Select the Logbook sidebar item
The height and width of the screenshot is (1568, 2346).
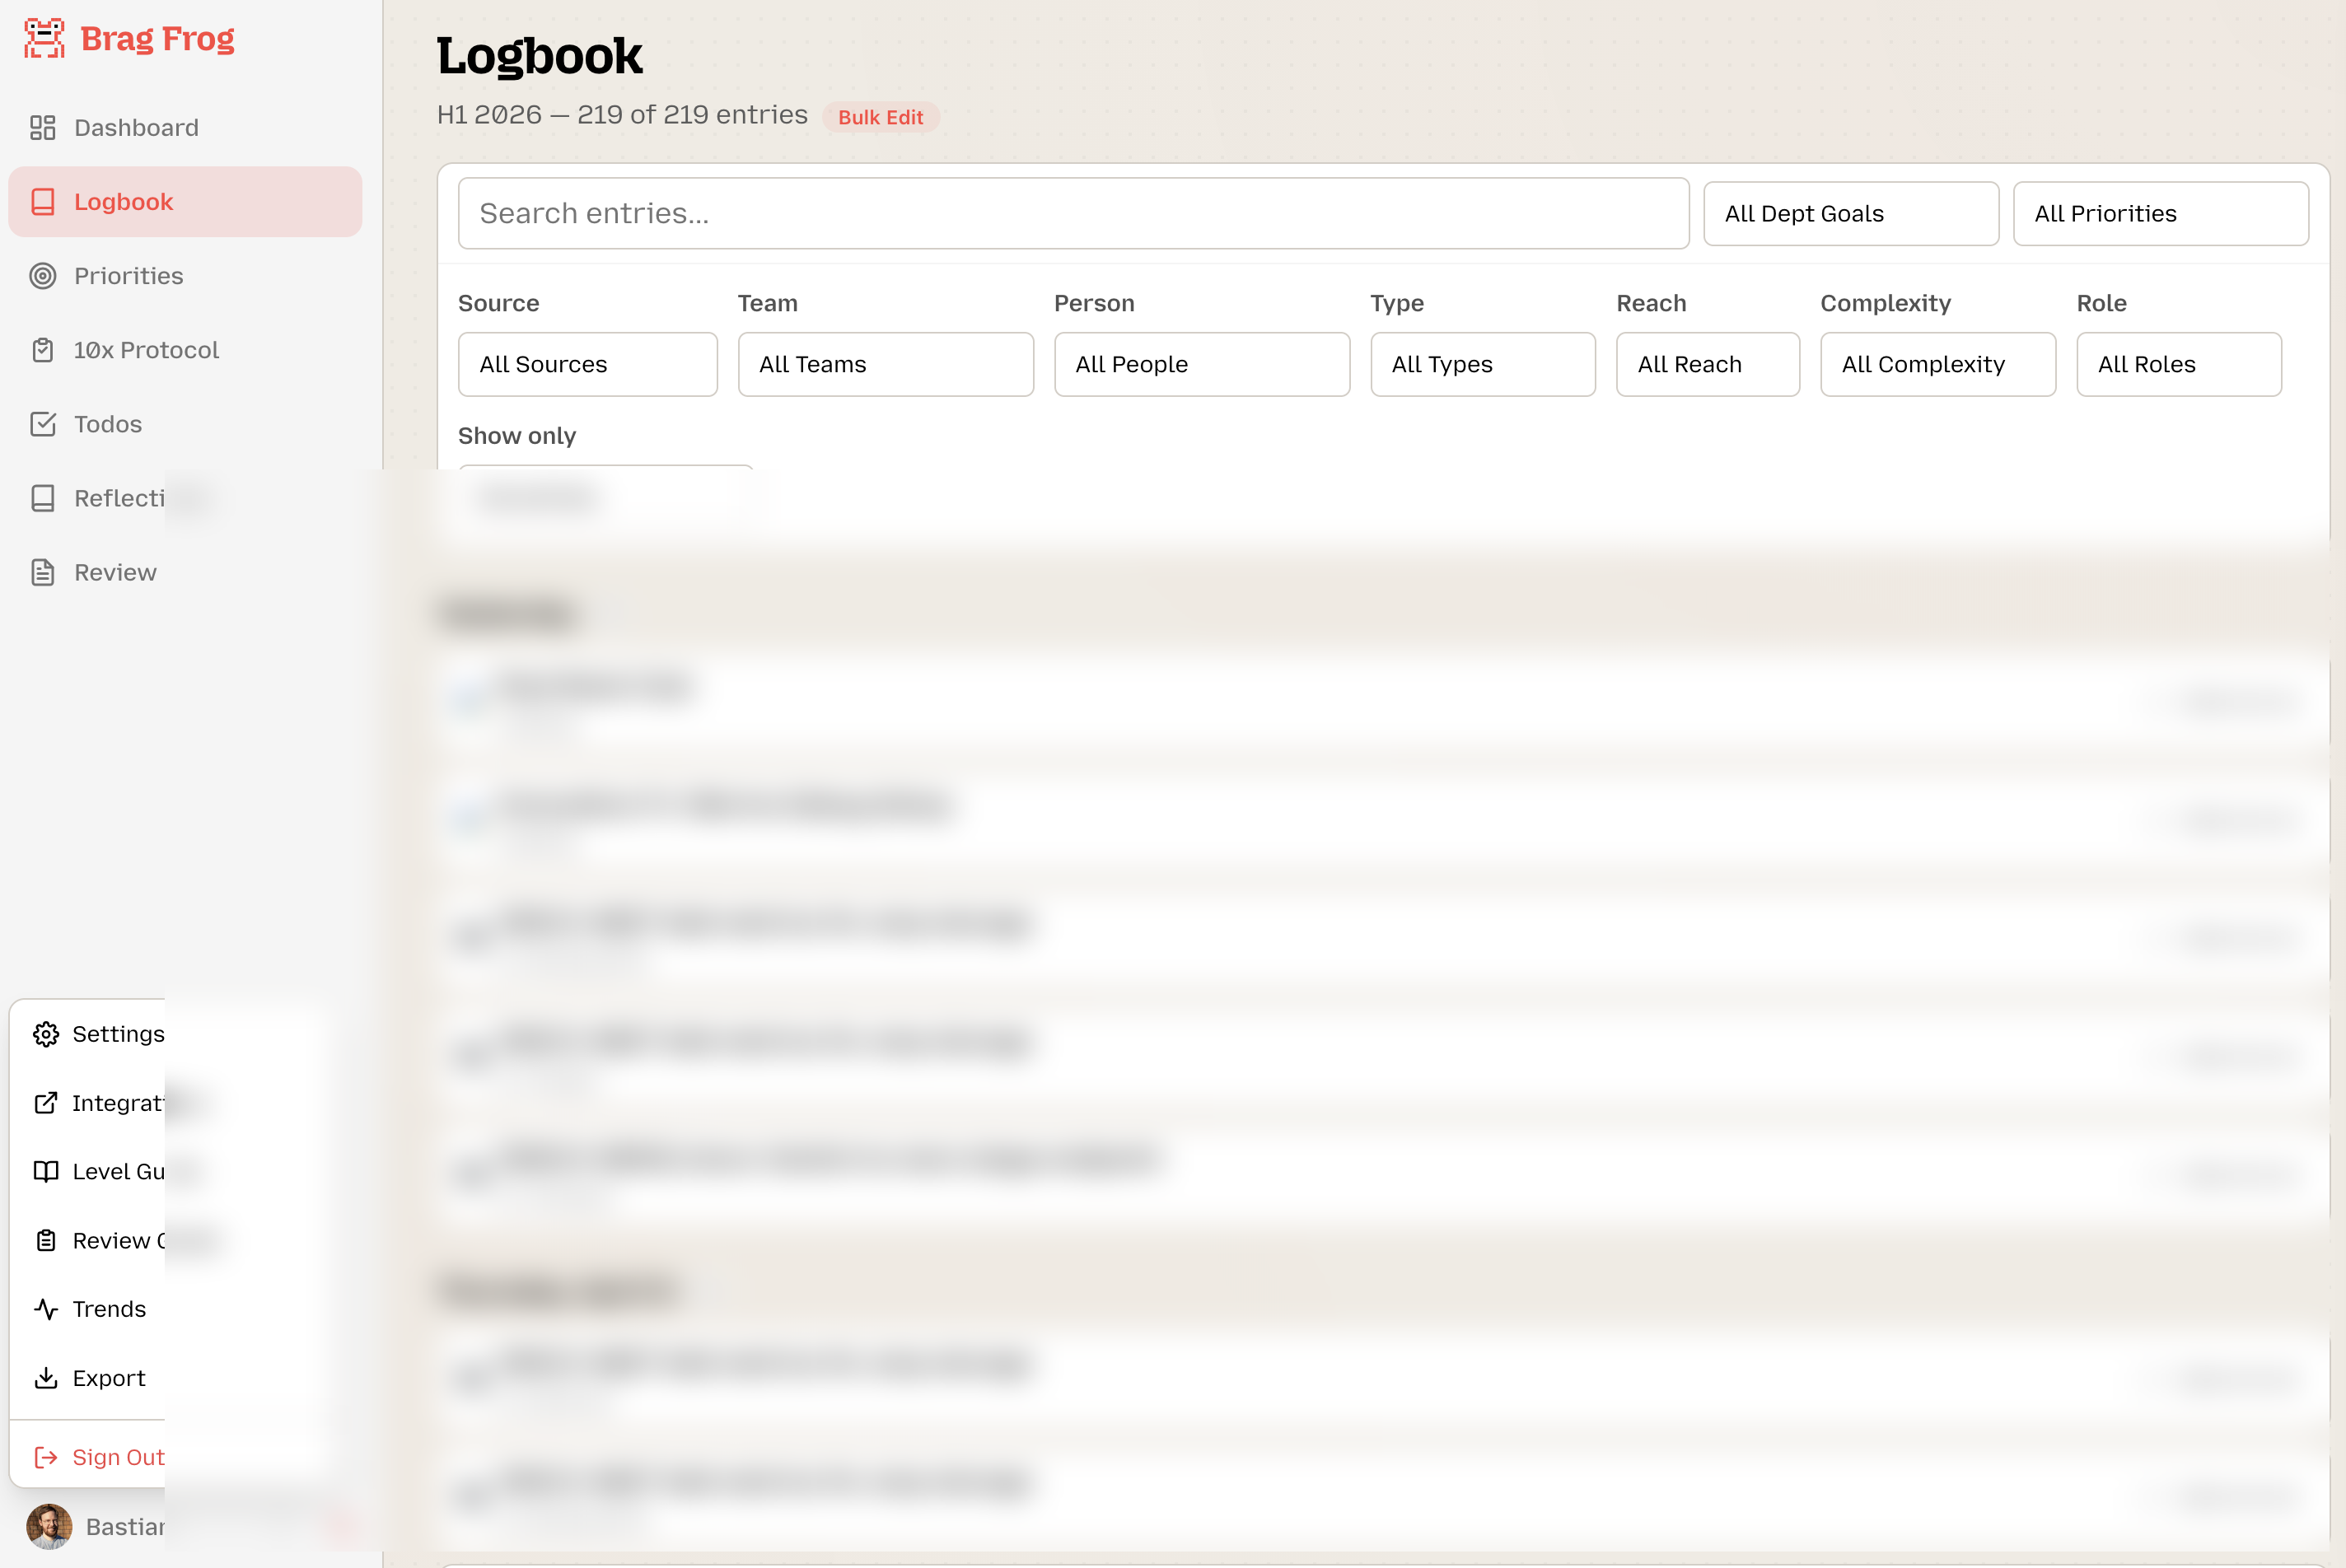tap(185, 202)
